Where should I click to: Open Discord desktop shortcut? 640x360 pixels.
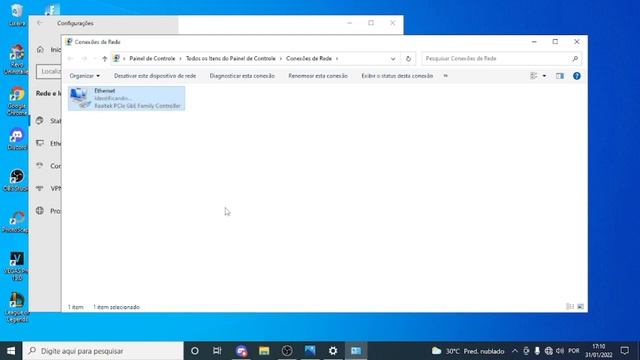[x=17, y=139]
